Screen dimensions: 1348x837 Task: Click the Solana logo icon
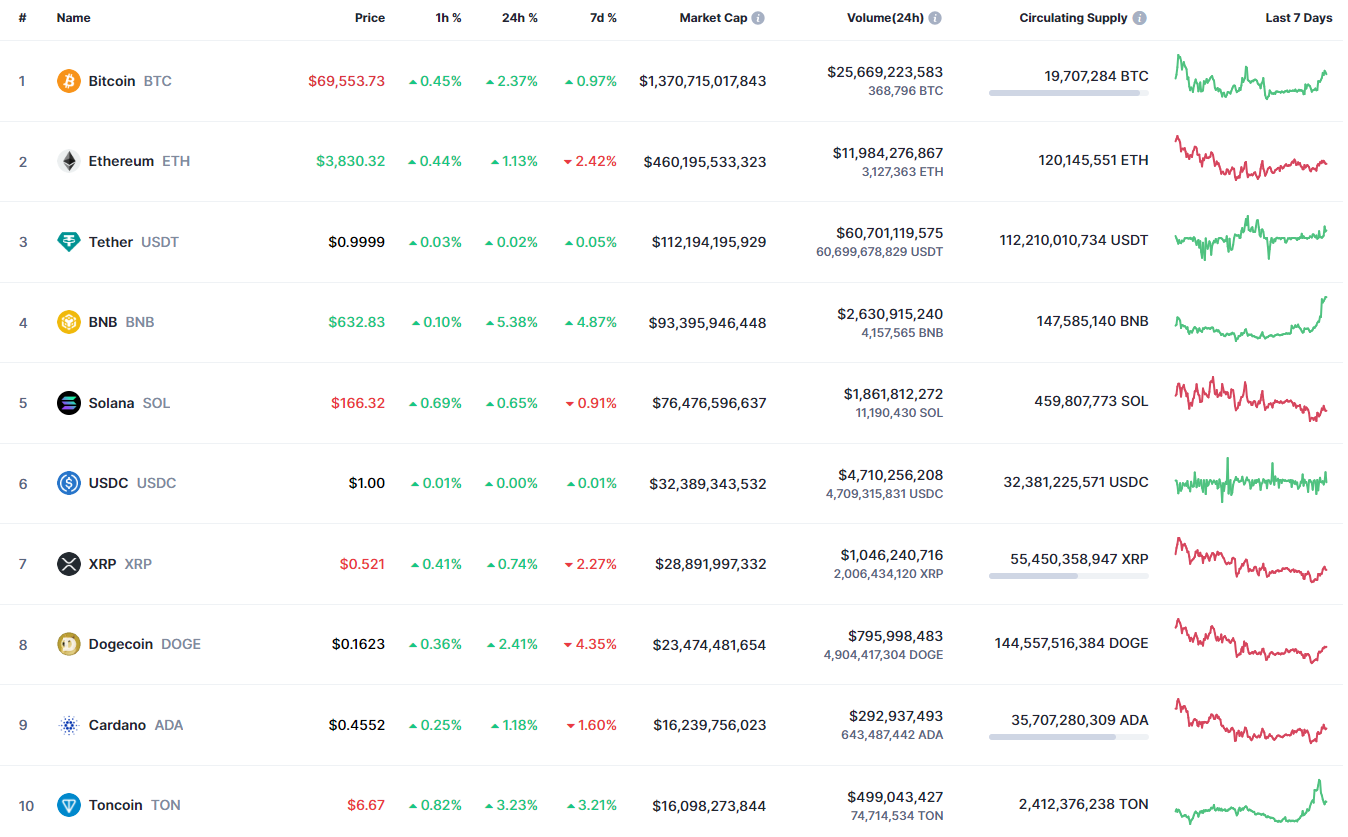pyautogui.click(x=68, y=403)
